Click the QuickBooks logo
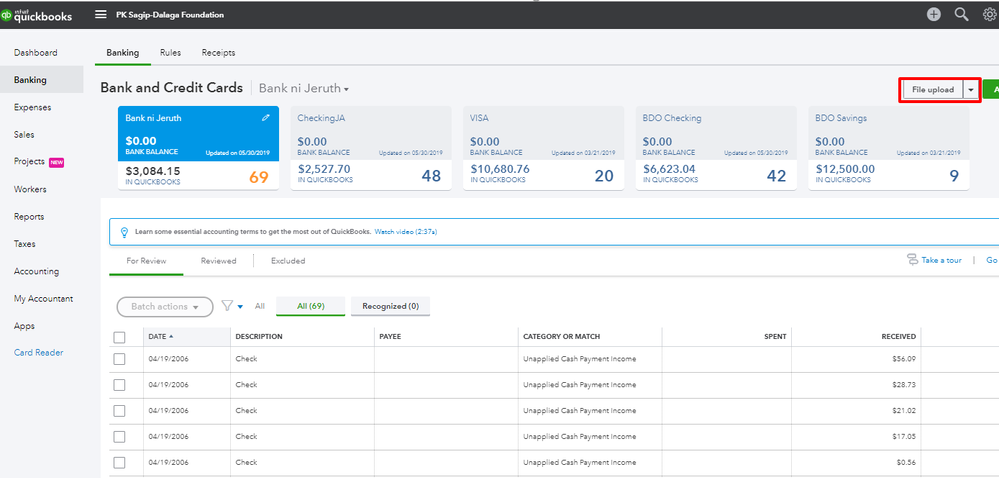999x478 pixels. point(38,15)
